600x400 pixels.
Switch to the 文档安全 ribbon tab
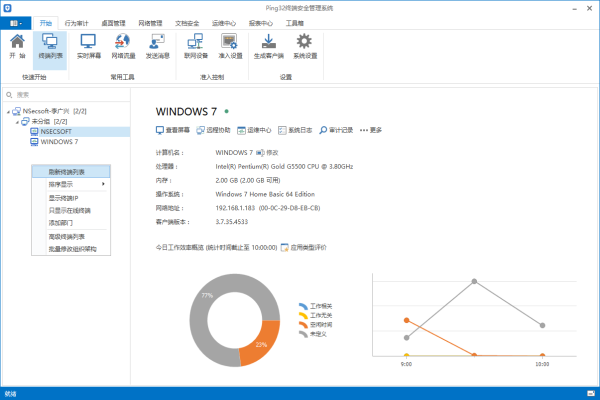click(x=187, y=23)
